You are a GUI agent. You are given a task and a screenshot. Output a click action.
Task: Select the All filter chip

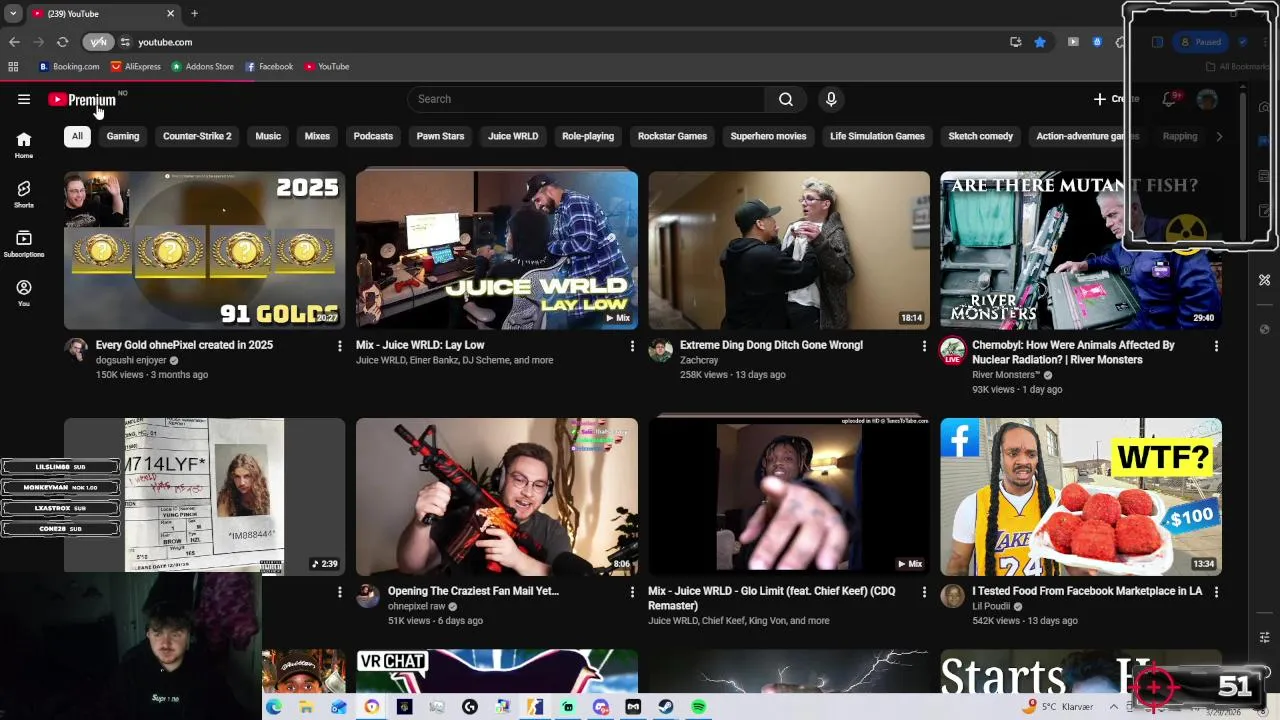point(77,136)
